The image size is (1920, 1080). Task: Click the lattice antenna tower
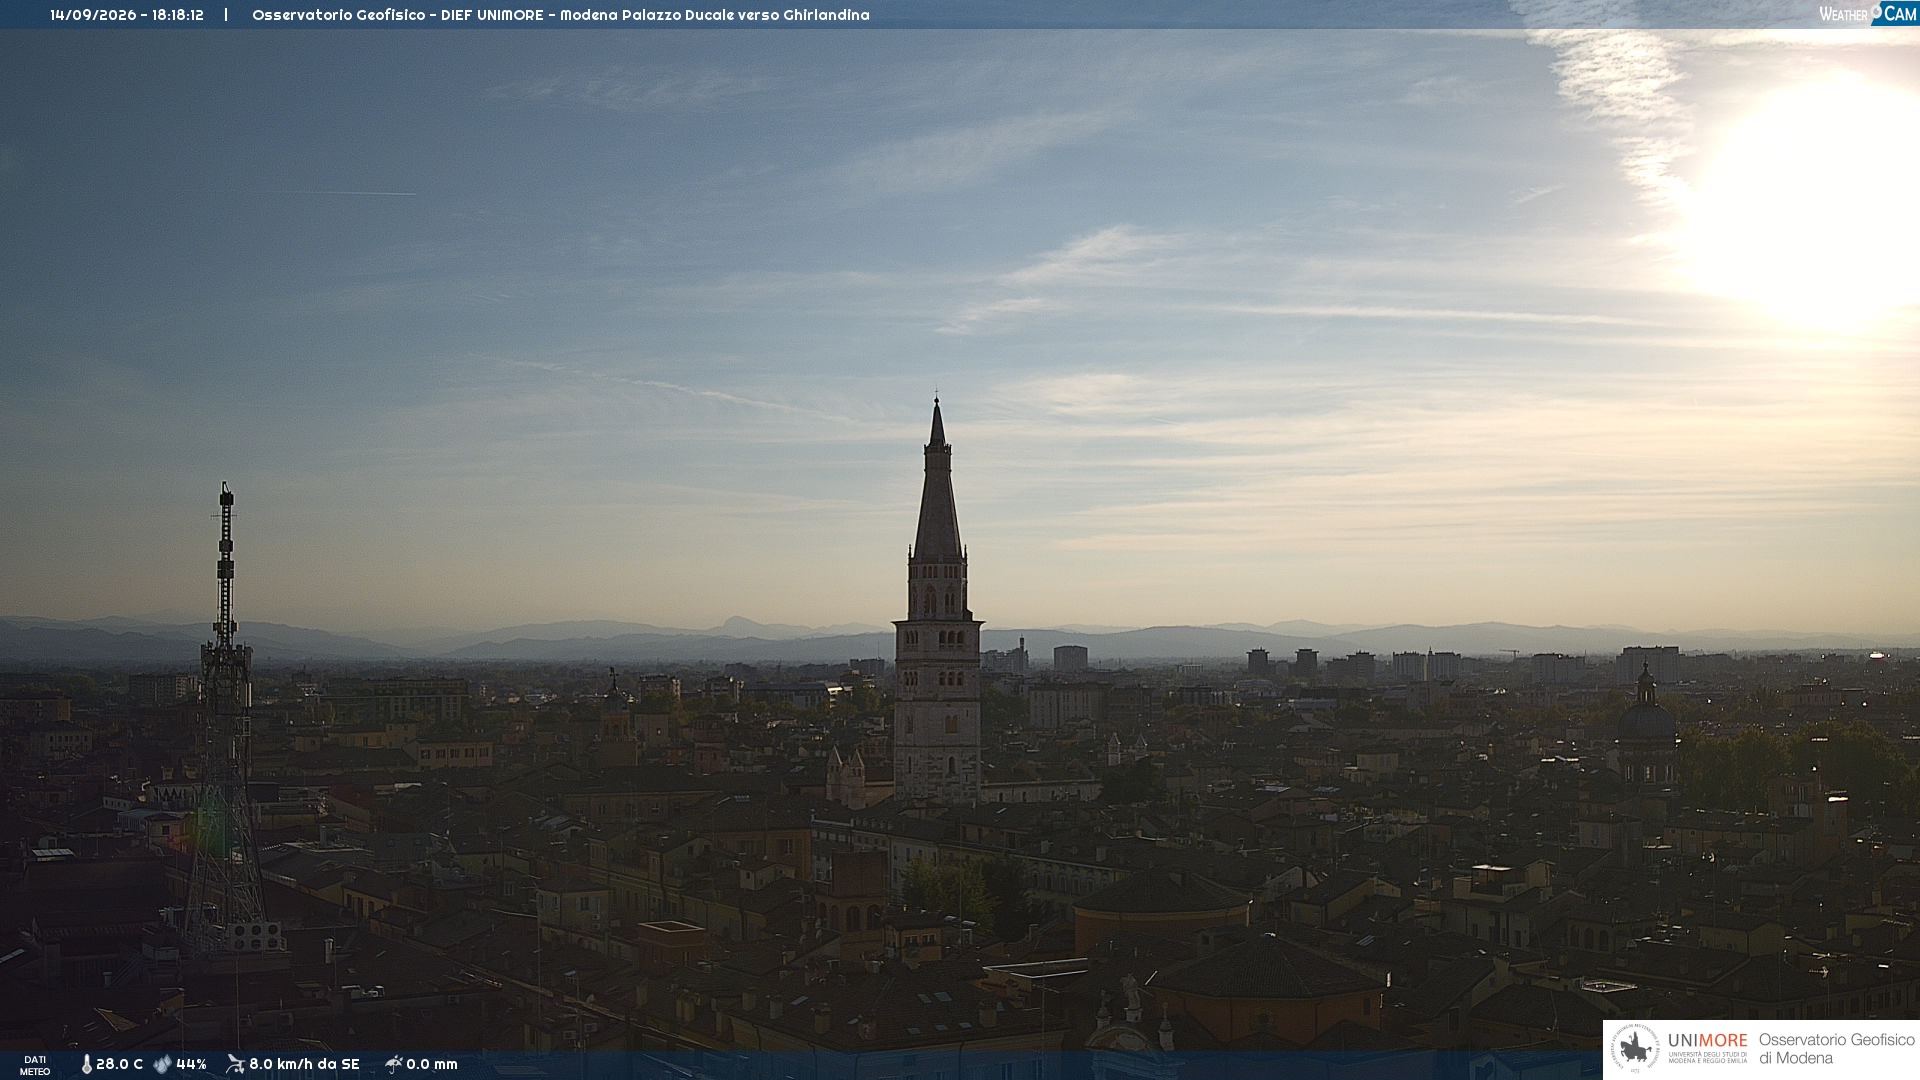click(x=225, y=720)
